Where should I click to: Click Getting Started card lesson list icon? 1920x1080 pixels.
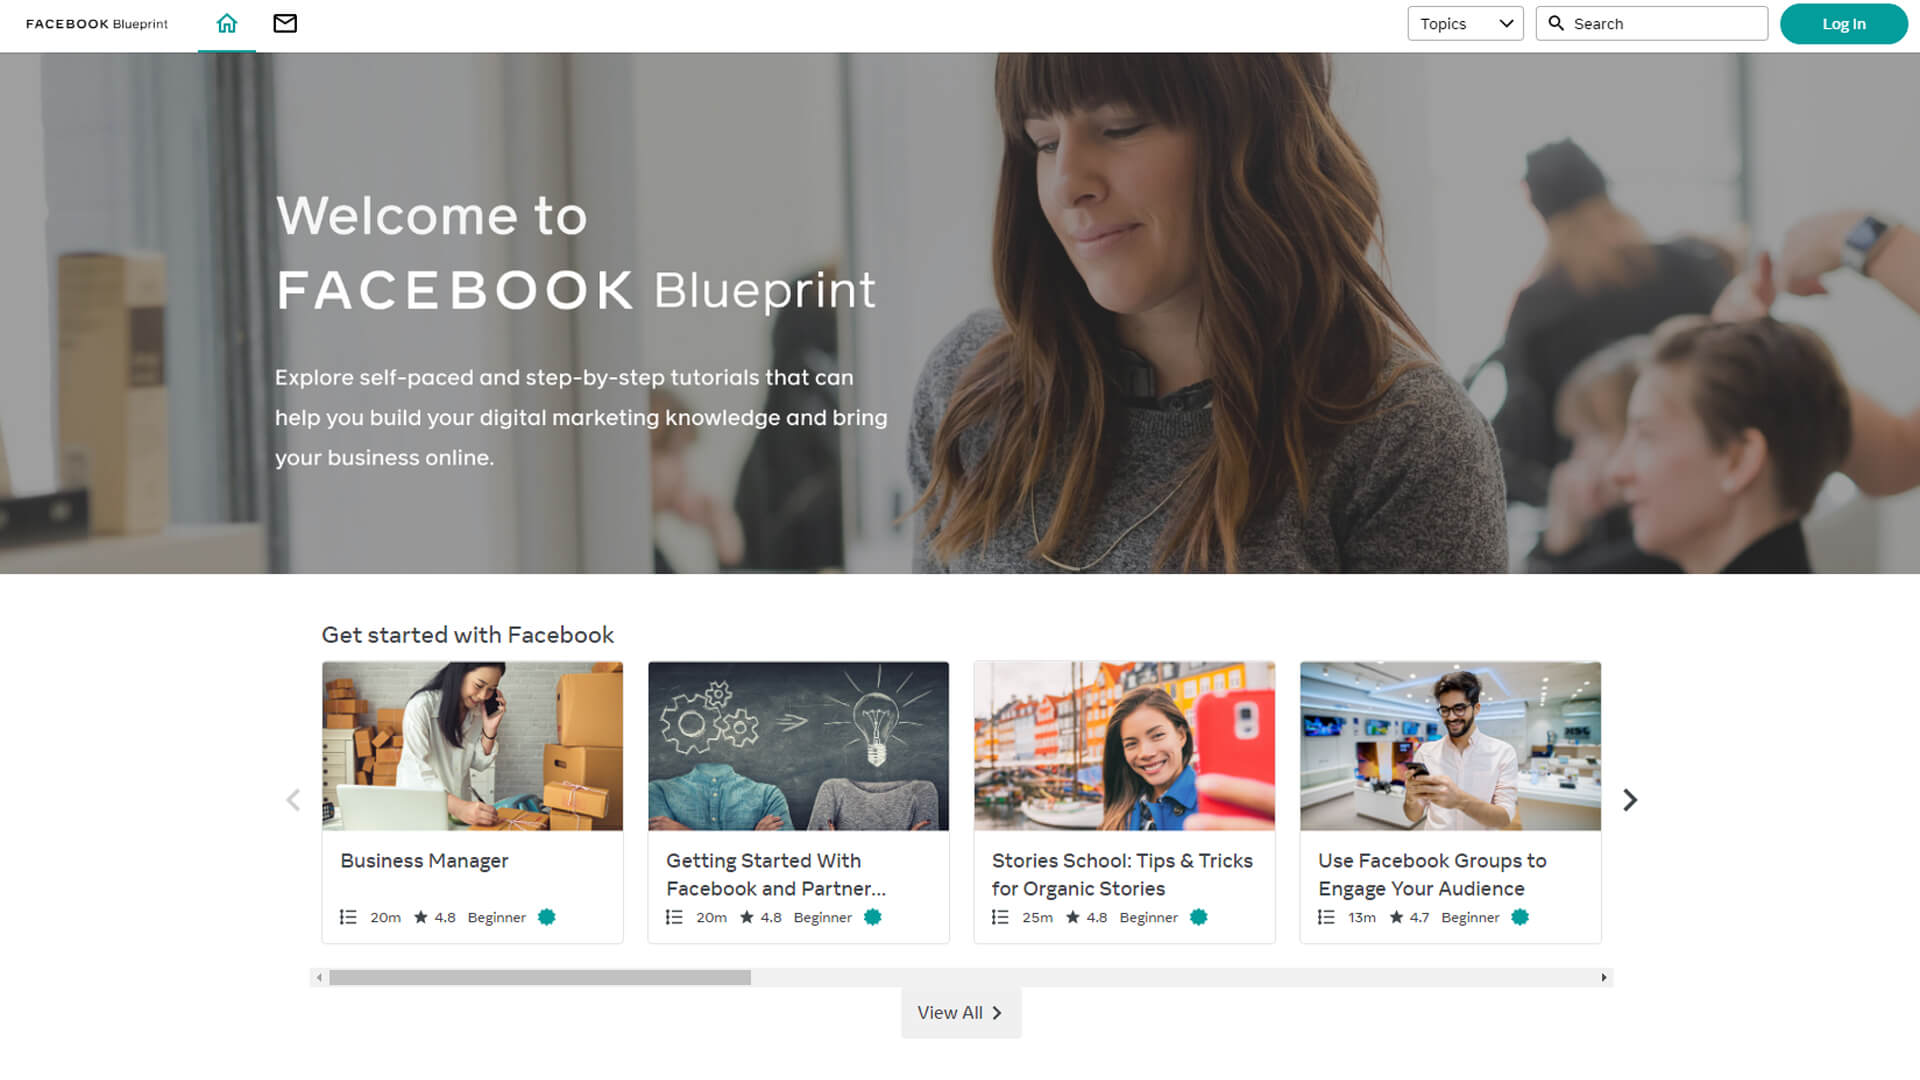pos(674,917)
